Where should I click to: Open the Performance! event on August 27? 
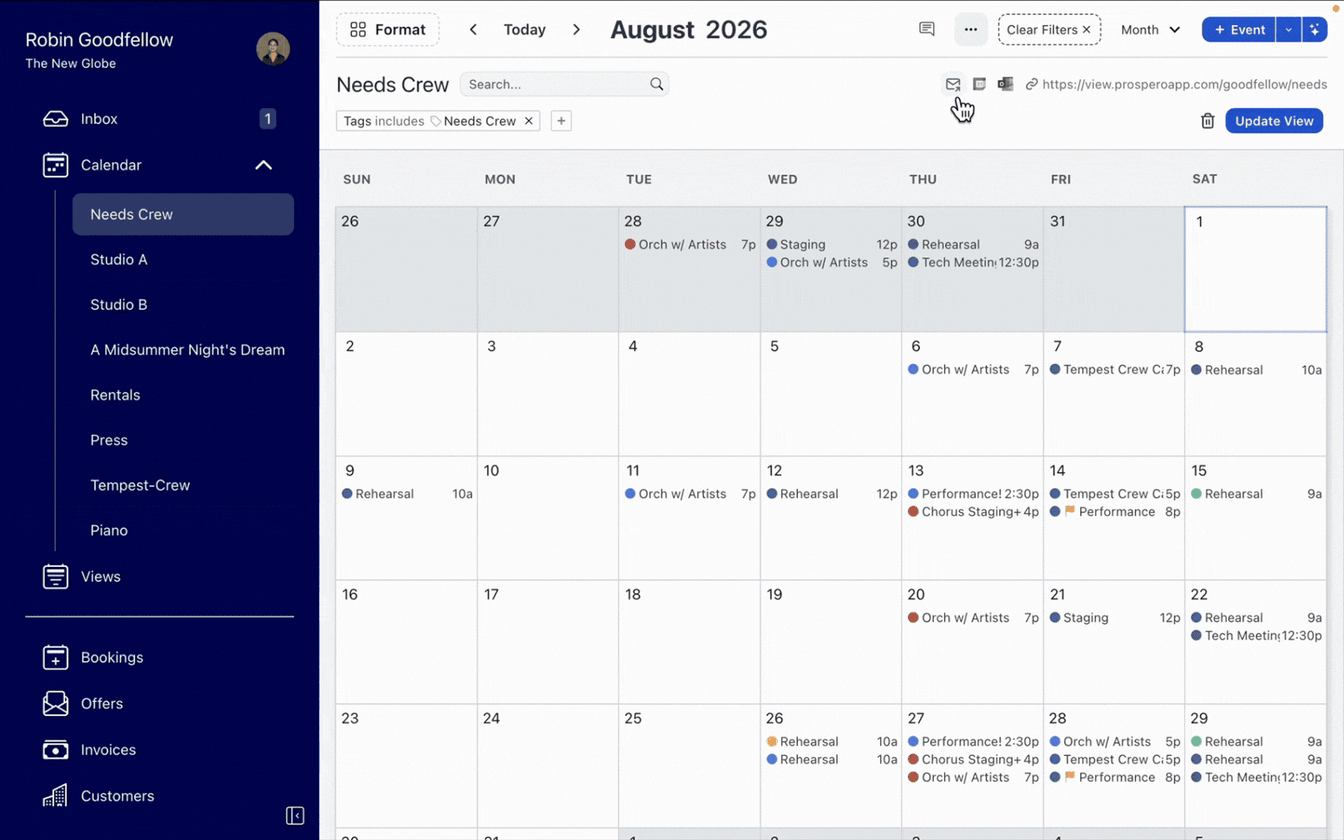(x=973, y=742)
